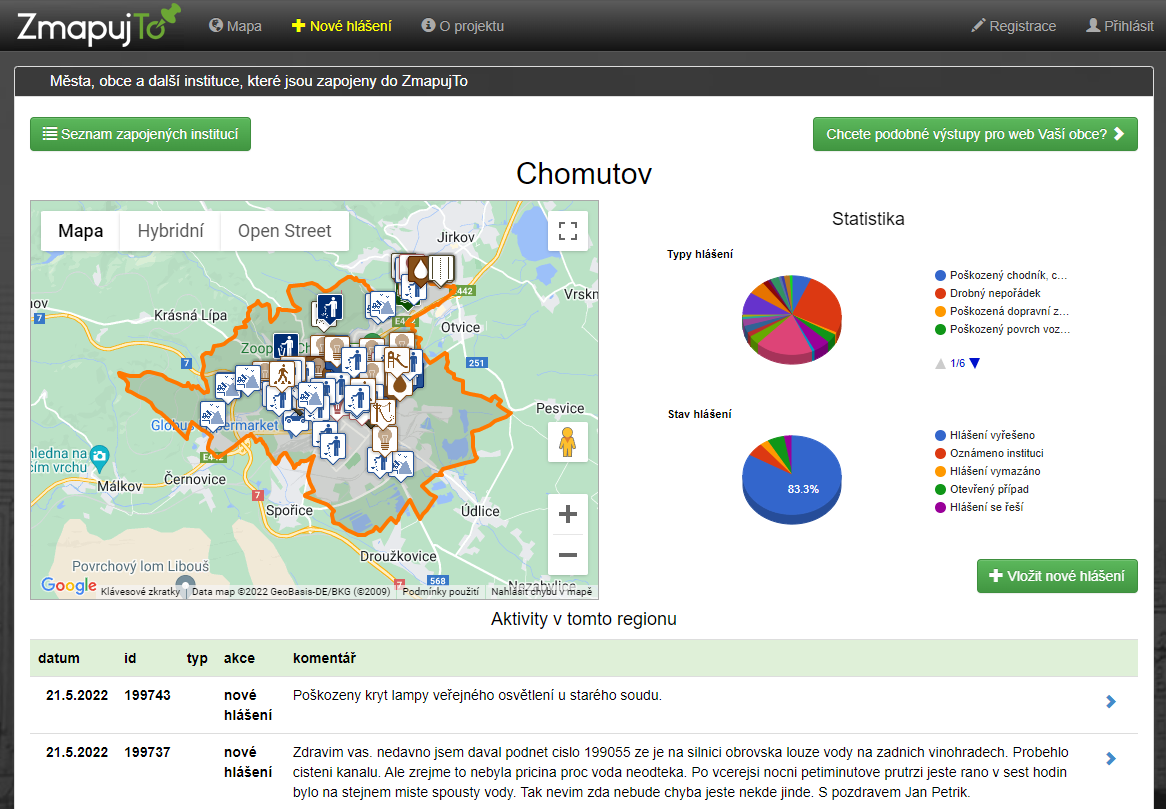This screenshot has width=1166, height=809.
Task: Click the dark blue littering person marker
Action: pos(330,308)
